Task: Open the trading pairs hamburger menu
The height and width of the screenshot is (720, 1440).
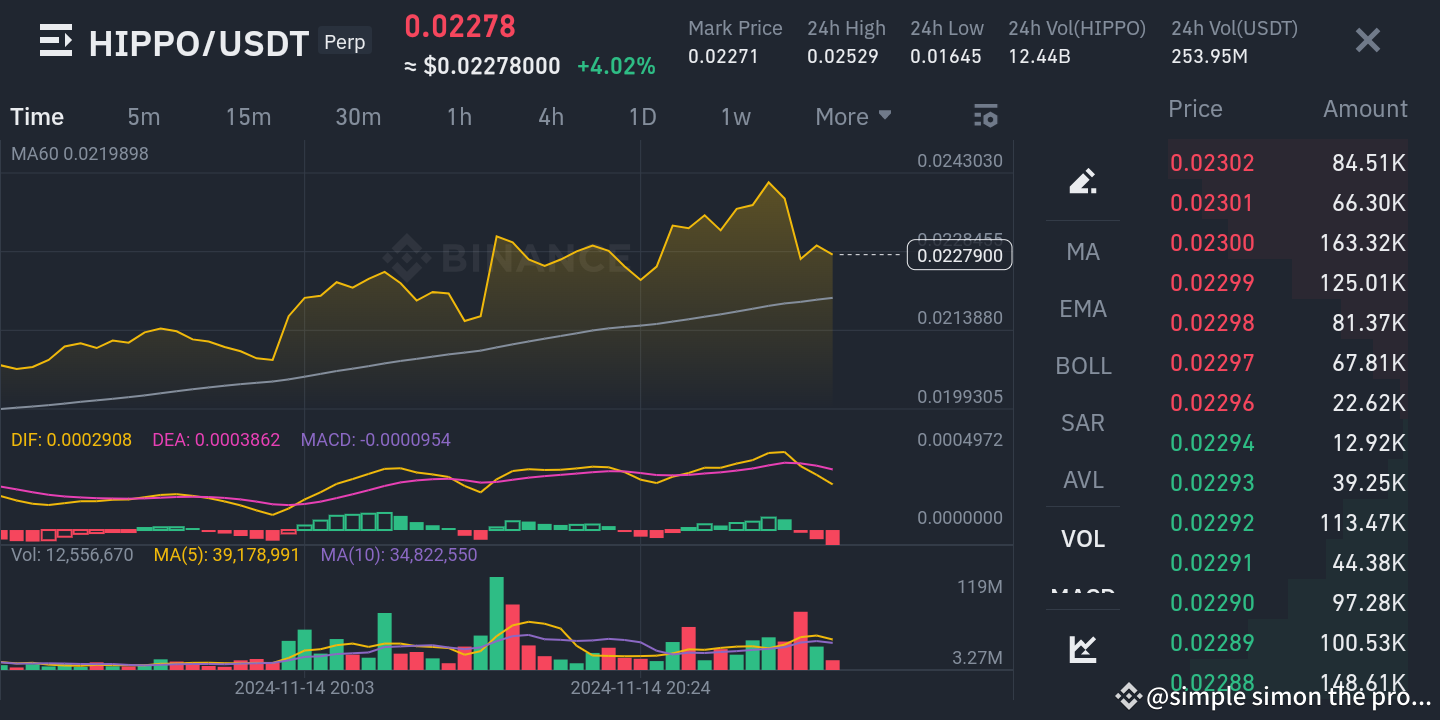Action: (55, 40)
